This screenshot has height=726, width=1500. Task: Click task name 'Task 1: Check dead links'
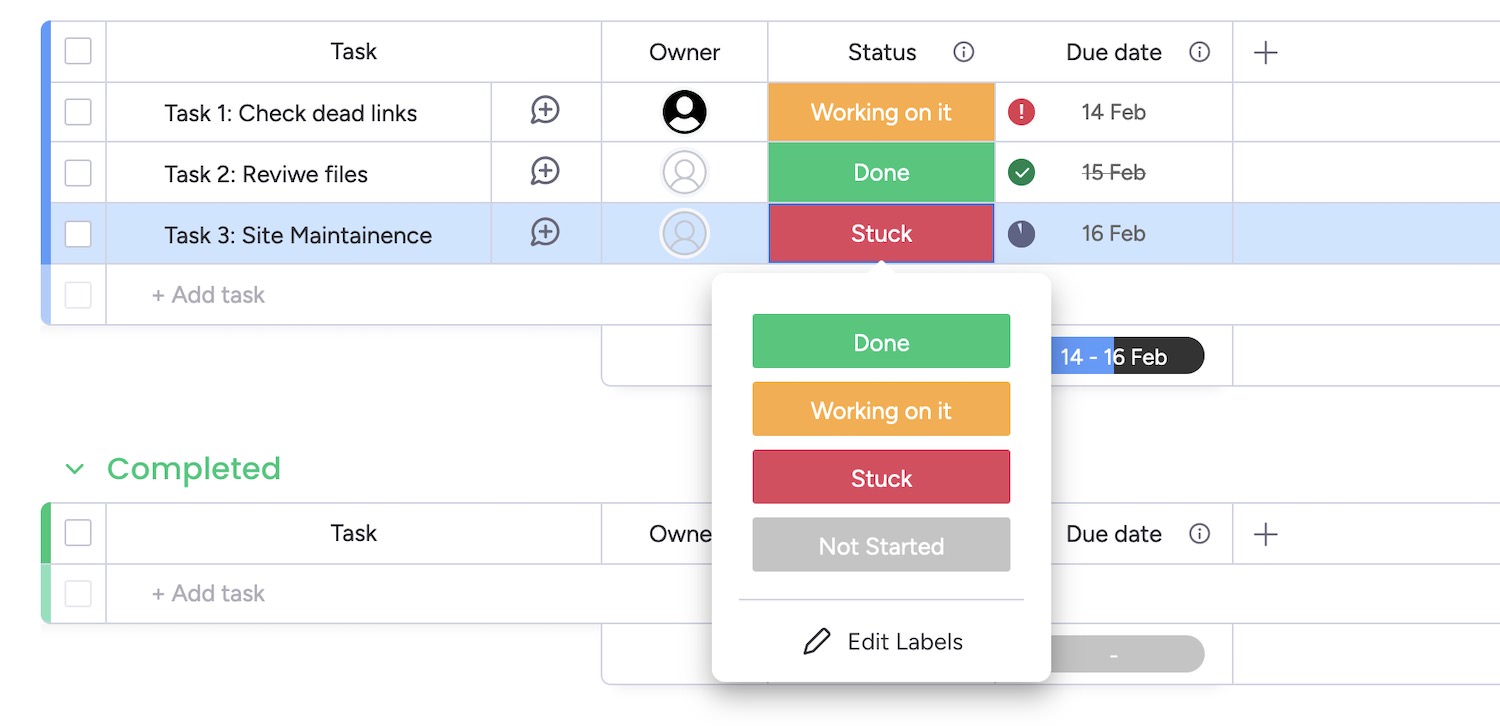click(291, 113)
